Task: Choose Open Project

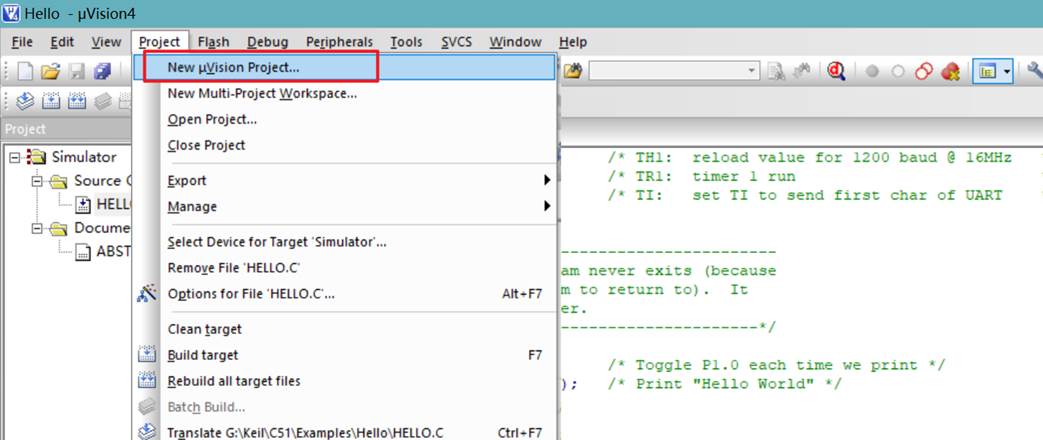Action: pyautogui.click(x=345, y=120)
